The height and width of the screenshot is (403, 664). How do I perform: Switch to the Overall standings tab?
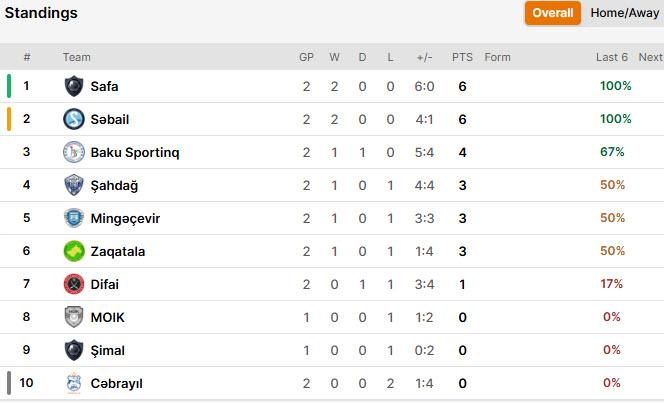(553, 13)
